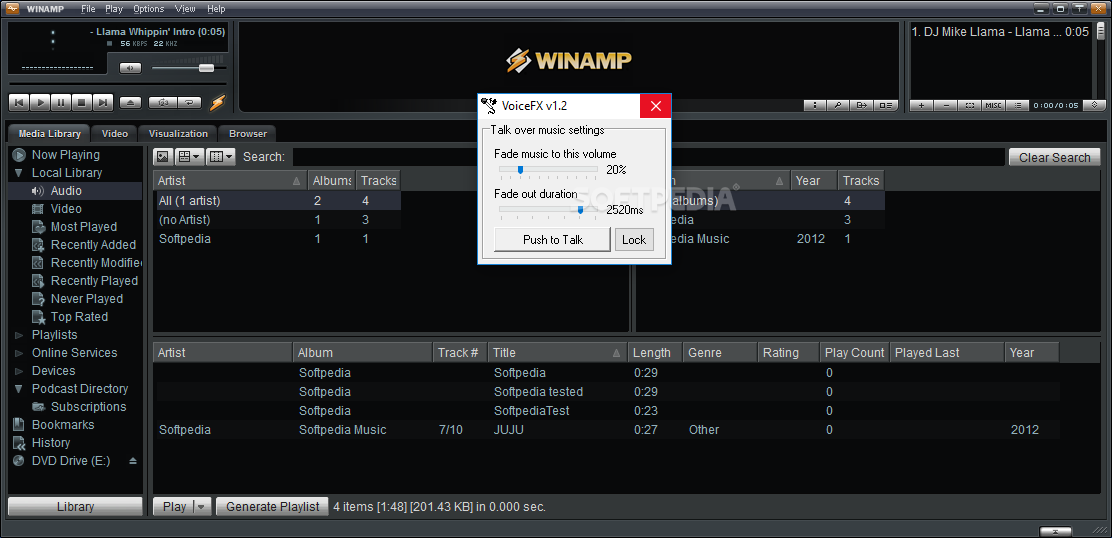Collapse the Local Library tree node
The height and width of the screenshot is (538, 1112).
18,173
